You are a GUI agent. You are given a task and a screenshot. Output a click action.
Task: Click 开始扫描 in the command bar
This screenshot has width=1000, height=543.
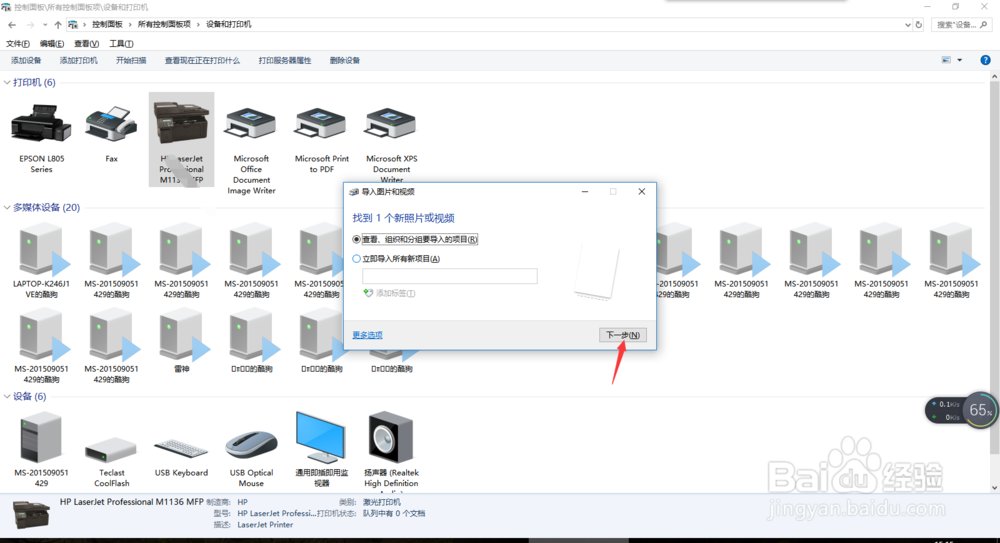pyautogui.click(x=131, y=61)
